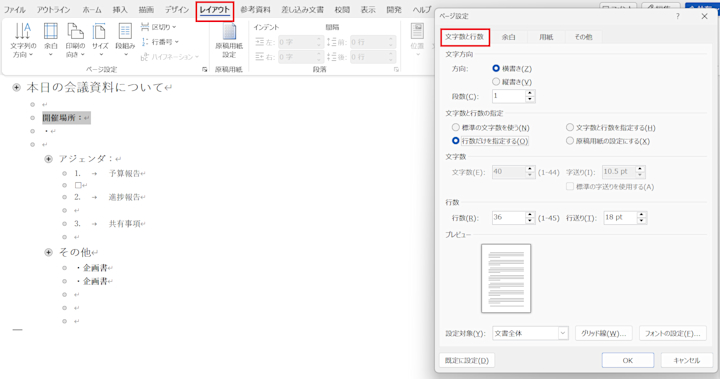The width and height of the screenshot is (720, 379).
Task: Open the 文字列の方向 text direction tool
Action: [x=23, y=40]
